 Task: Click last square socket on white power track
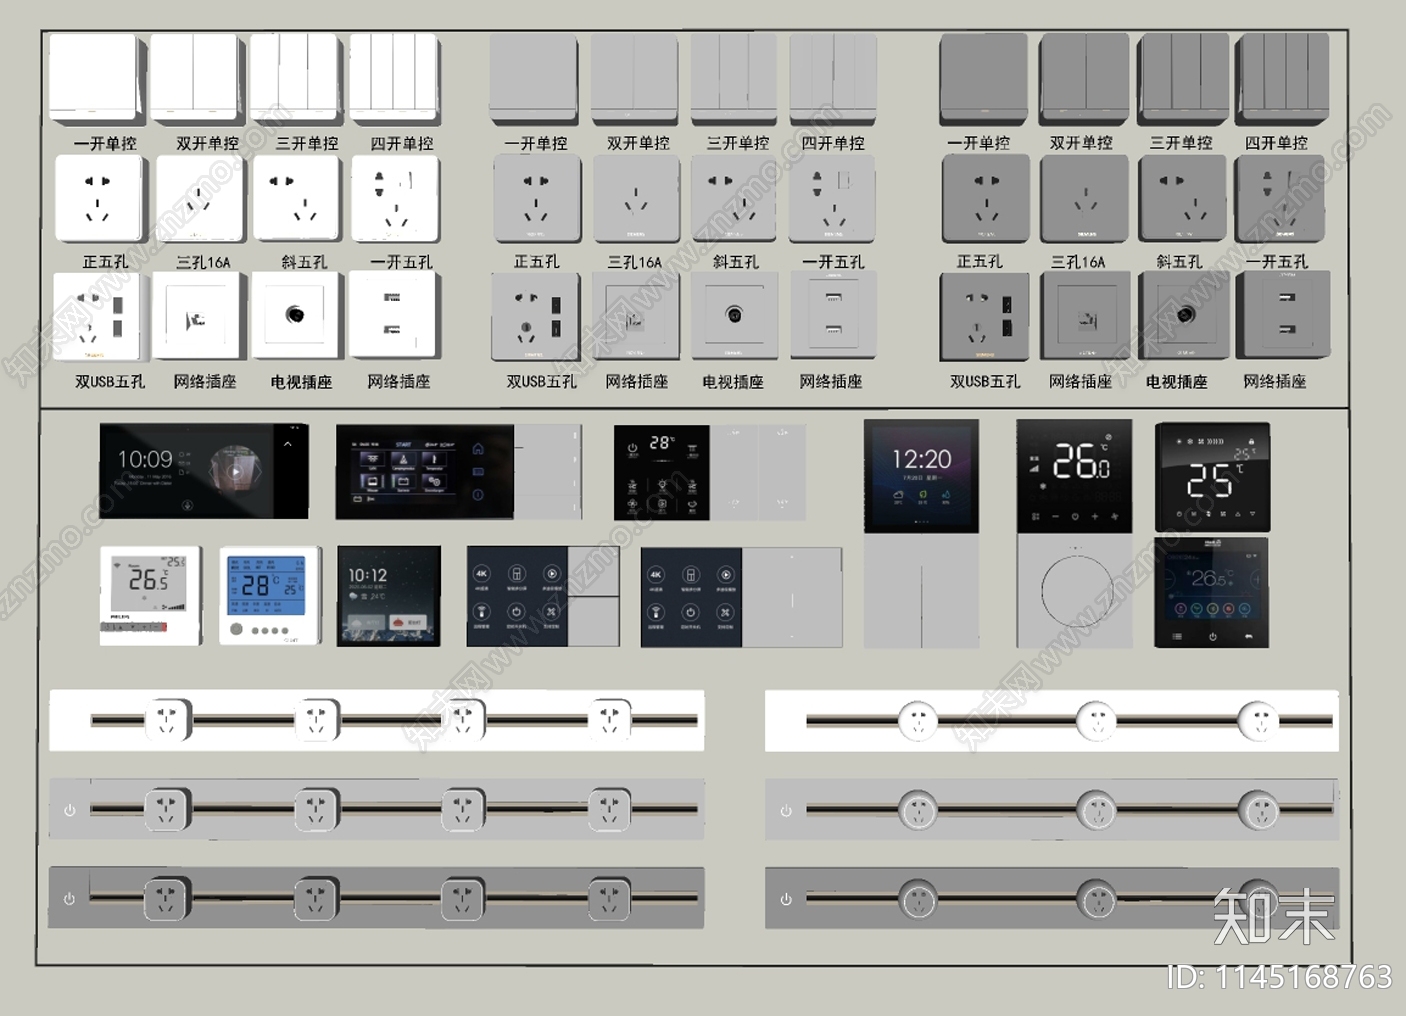click(x=609, y=719)
